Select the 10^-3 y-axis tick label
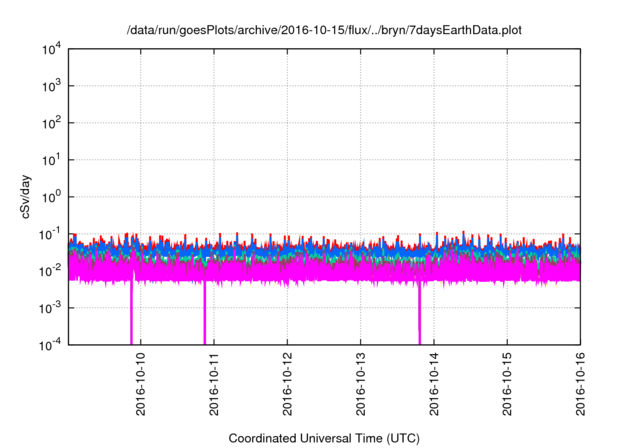The width and height of the screenshot is (640, 448). tap(51, 308)
